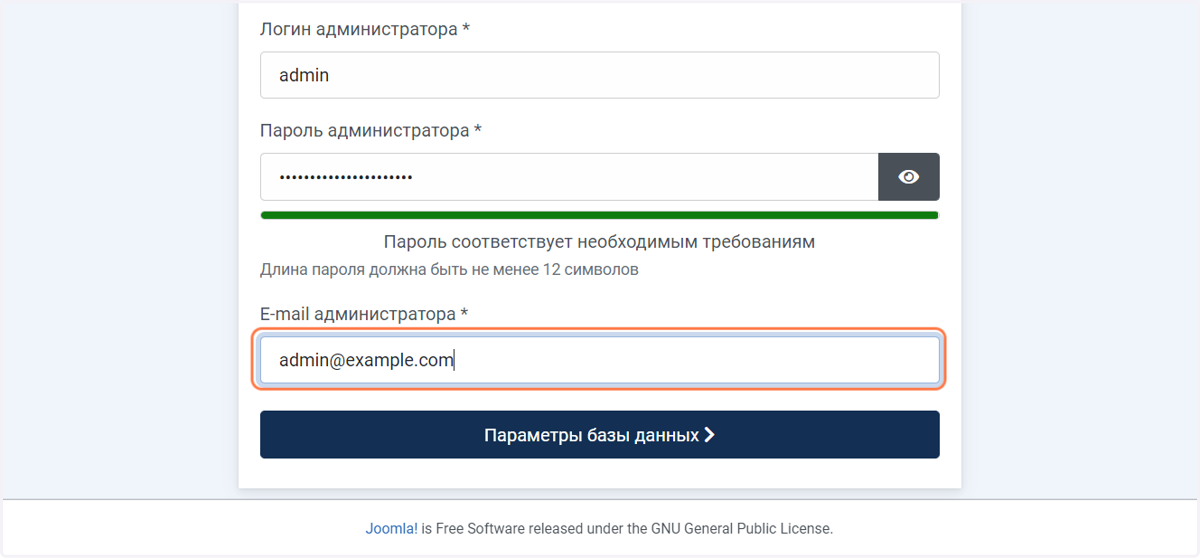Select the label Пароль администратора
The width and height of the screenshot is (1200, 558).
point(371,131)
